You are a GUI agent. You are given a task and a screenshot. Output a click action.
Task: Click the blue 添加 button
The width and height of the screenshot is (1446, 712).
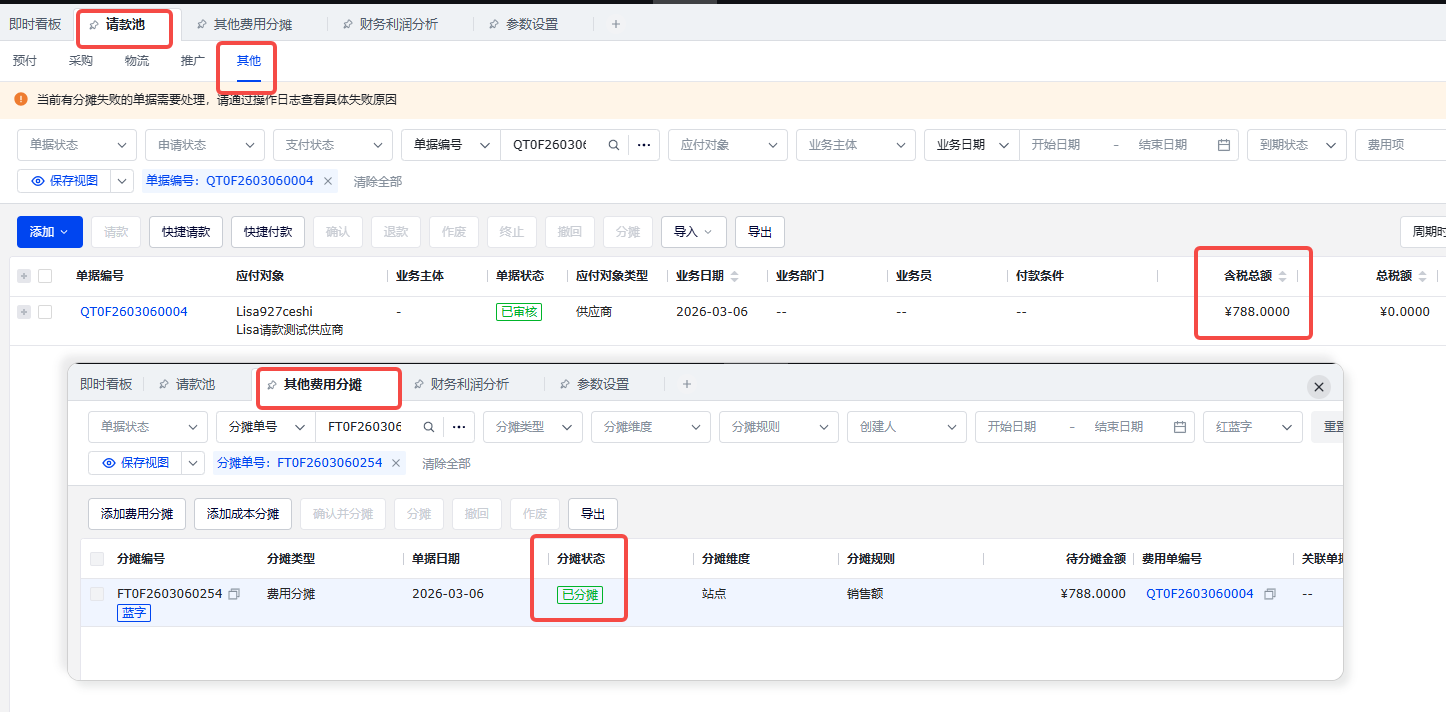49,232
